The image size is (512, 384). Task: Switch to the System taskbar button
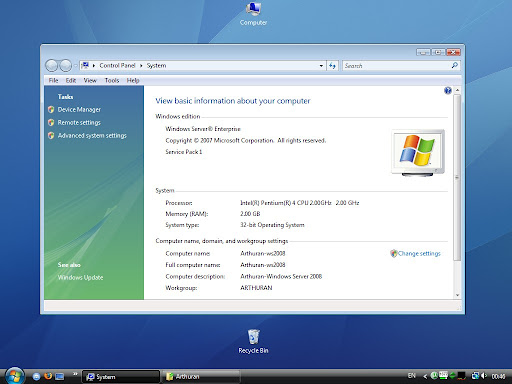121,377
